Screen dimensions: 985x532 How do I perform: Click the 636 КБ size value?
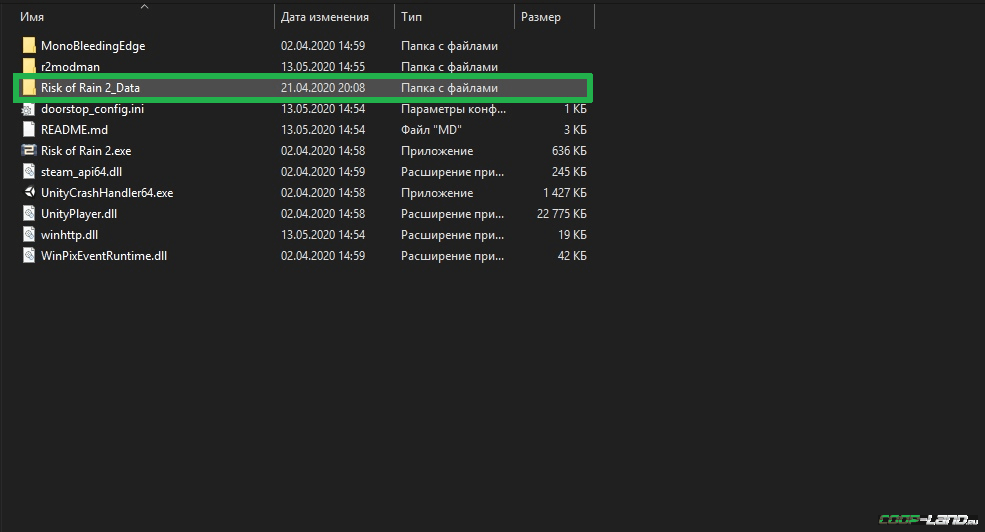(569, 151)
